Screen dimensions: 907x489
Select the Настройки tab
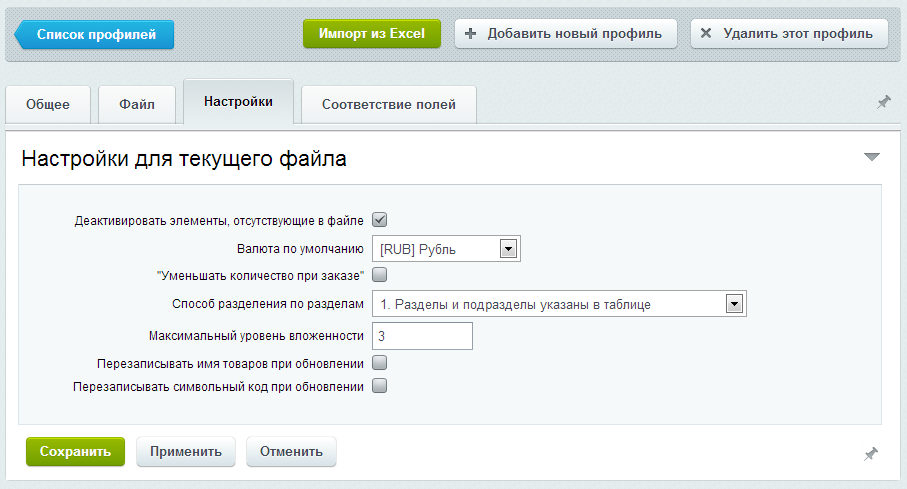pyautogui.click(x=238, y=102)
